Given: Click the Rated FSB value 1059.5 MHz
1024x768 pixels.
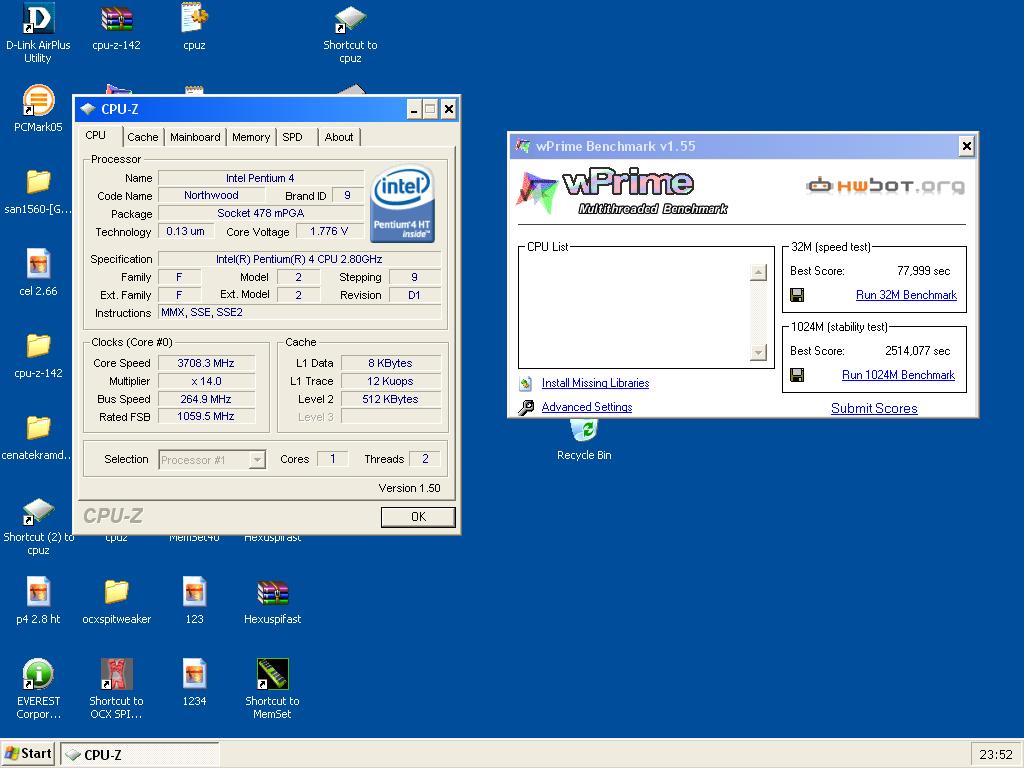Looking at the screenshot, I should click(x=206, y=417).
